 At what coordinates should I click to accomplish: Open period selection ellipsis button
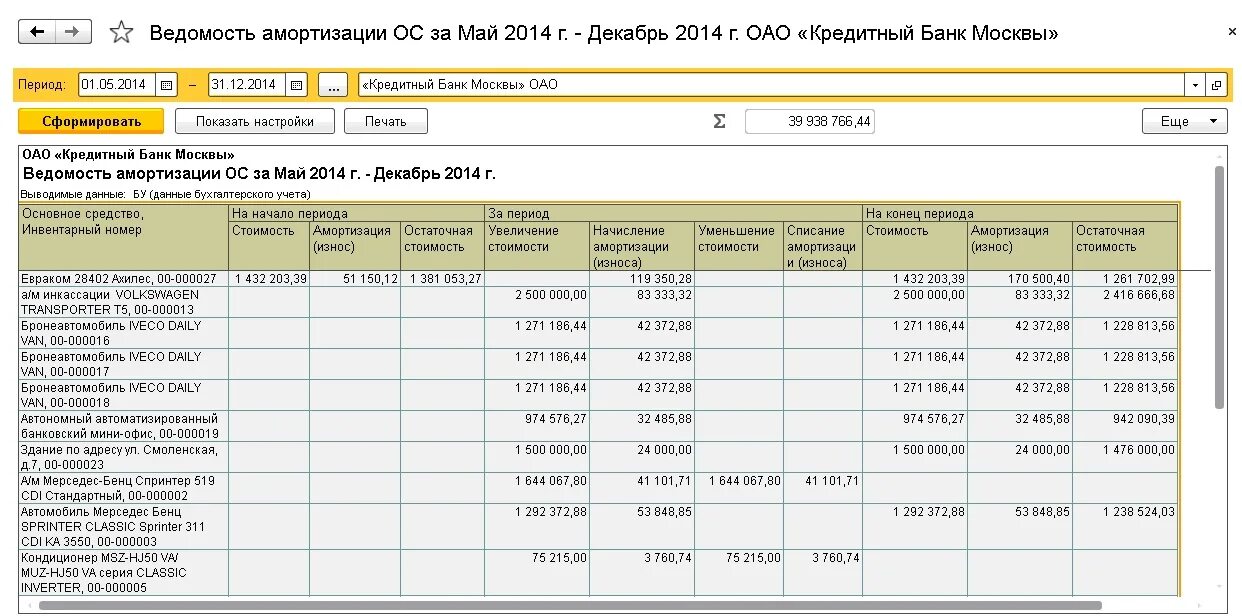[333, 85]
